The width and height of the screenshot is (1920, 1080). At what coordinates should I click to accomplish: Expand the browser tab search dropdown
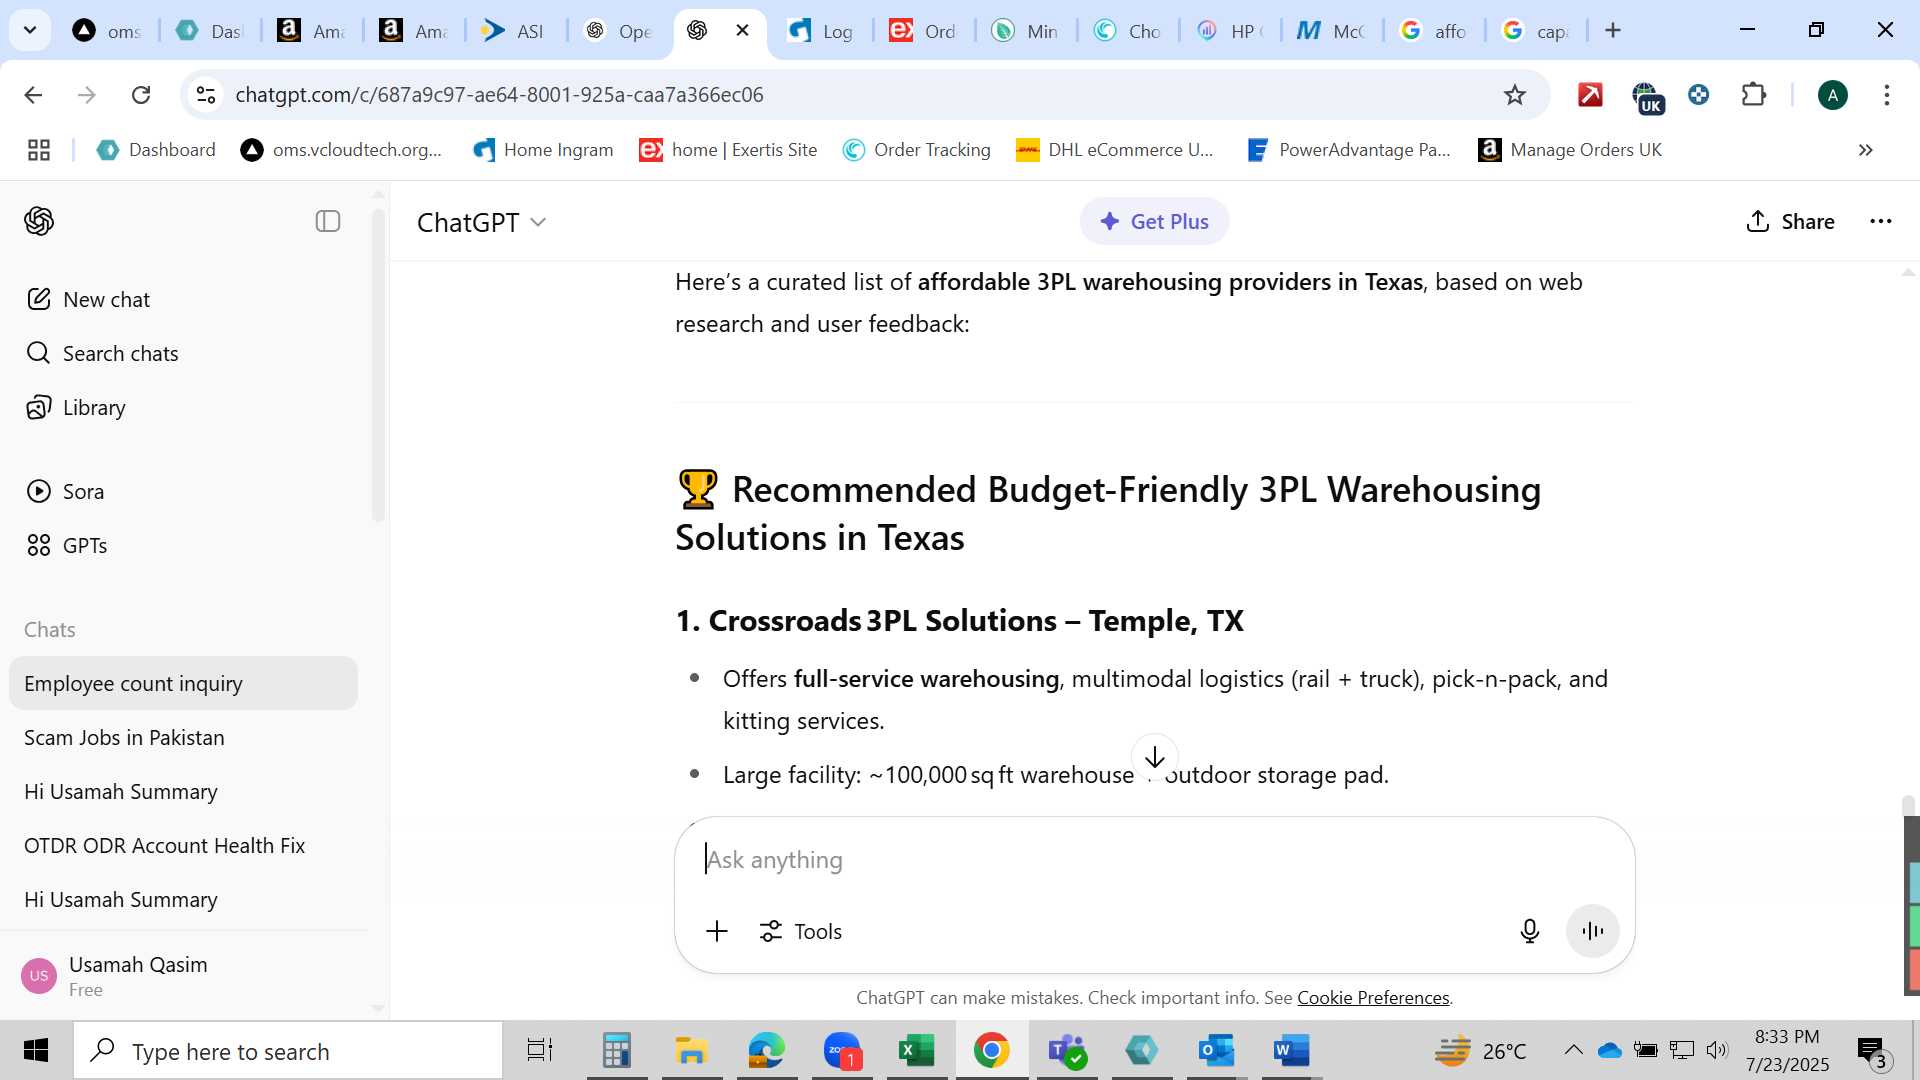30,30
